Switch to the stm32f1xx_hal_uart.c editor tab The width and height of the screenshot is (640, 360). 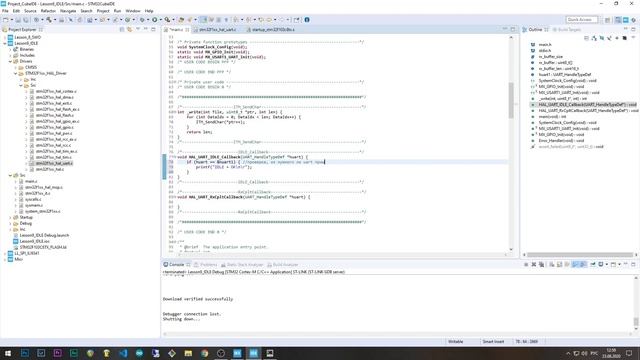[x=218, y=29]
